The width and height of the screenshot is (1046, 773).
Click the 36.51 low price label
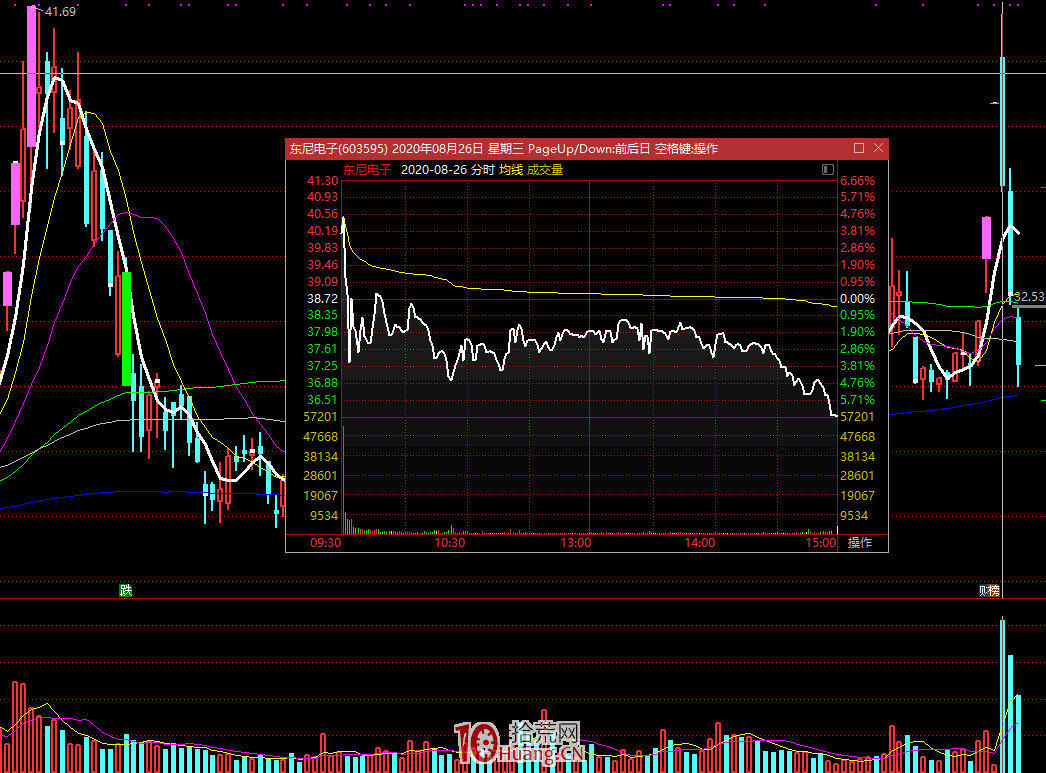[323, 400]
